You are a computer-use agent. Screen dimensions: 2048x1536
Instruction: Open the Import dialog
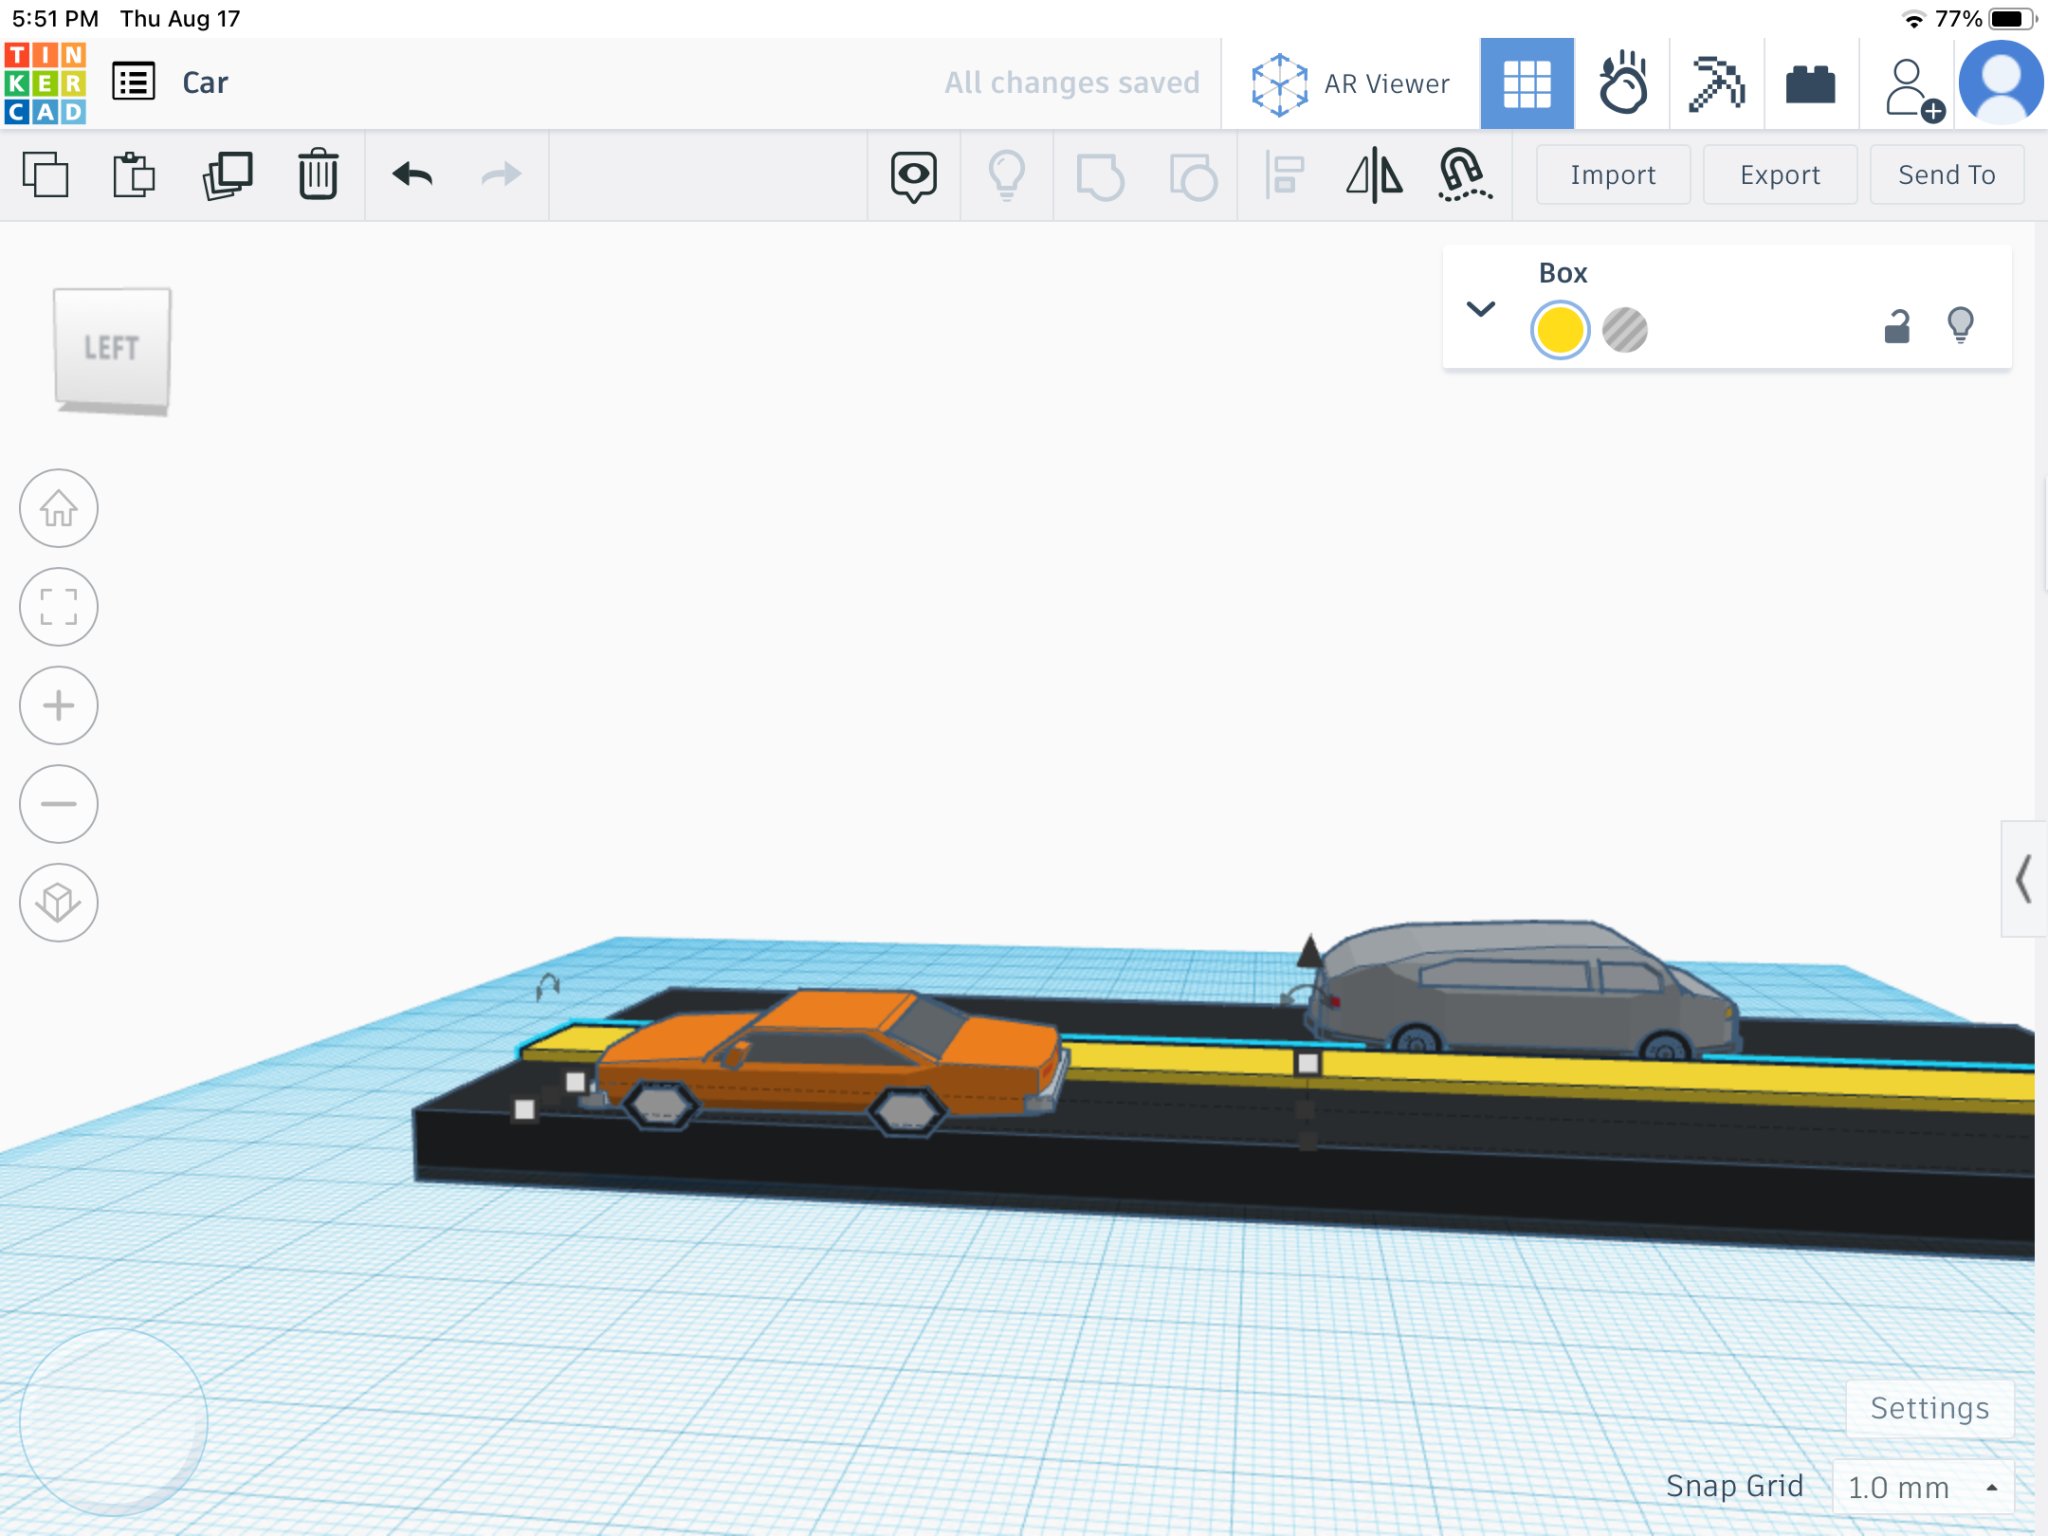[1612, 174]
